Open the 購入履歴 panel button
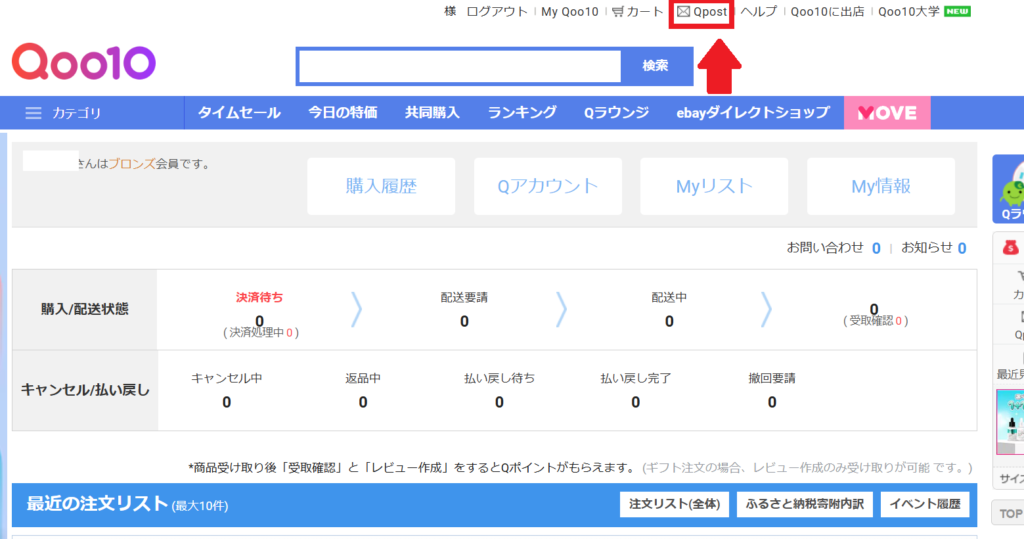 381,186
